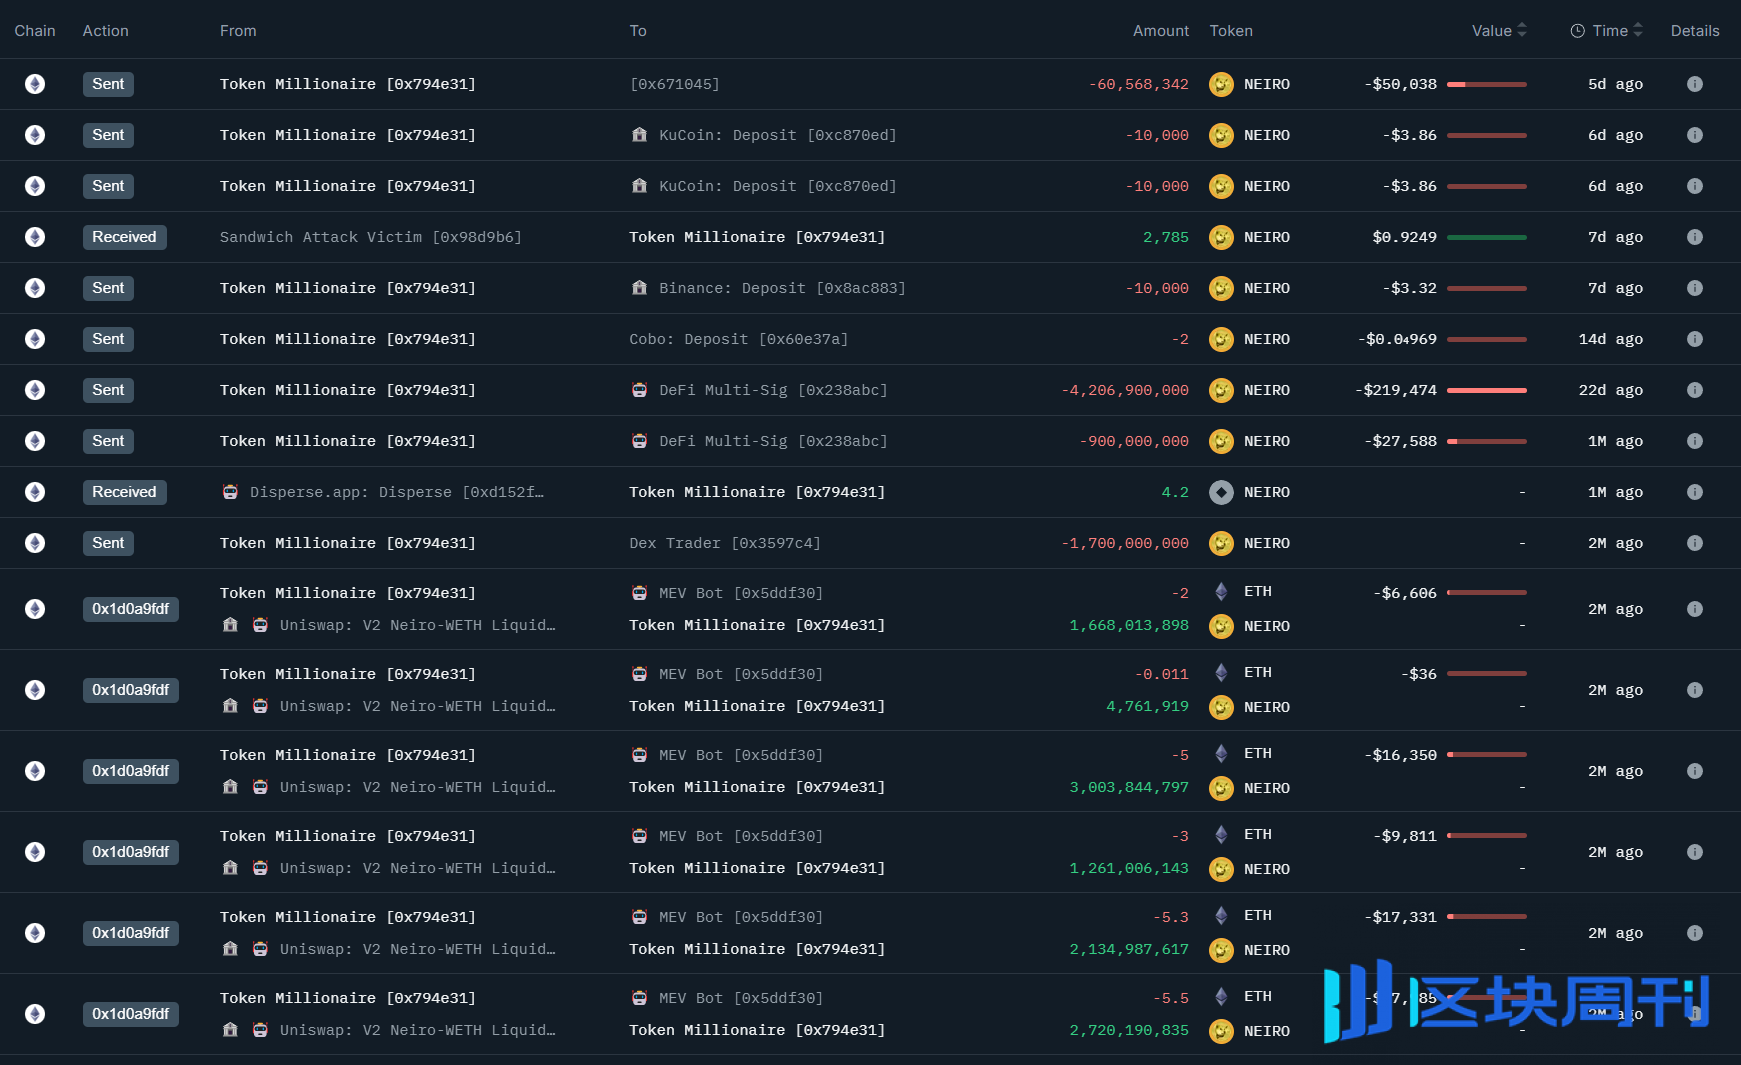
Task: Open details info icon for the 2,785 NEIRO row
Action: click(x=1694, y=237)
